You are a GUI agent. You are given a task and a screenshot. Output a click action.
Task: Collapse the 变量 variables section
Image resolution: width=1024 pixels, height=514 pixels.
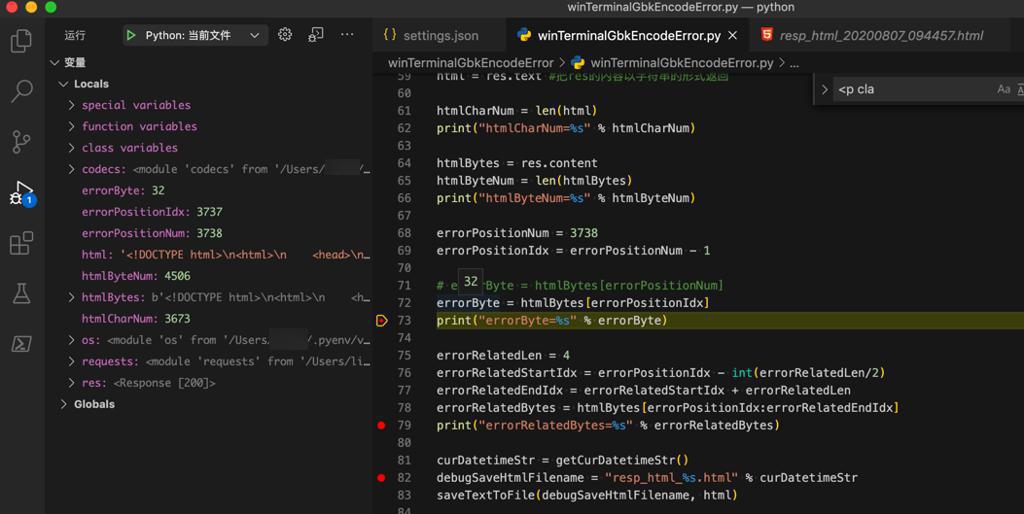point(55,63)
